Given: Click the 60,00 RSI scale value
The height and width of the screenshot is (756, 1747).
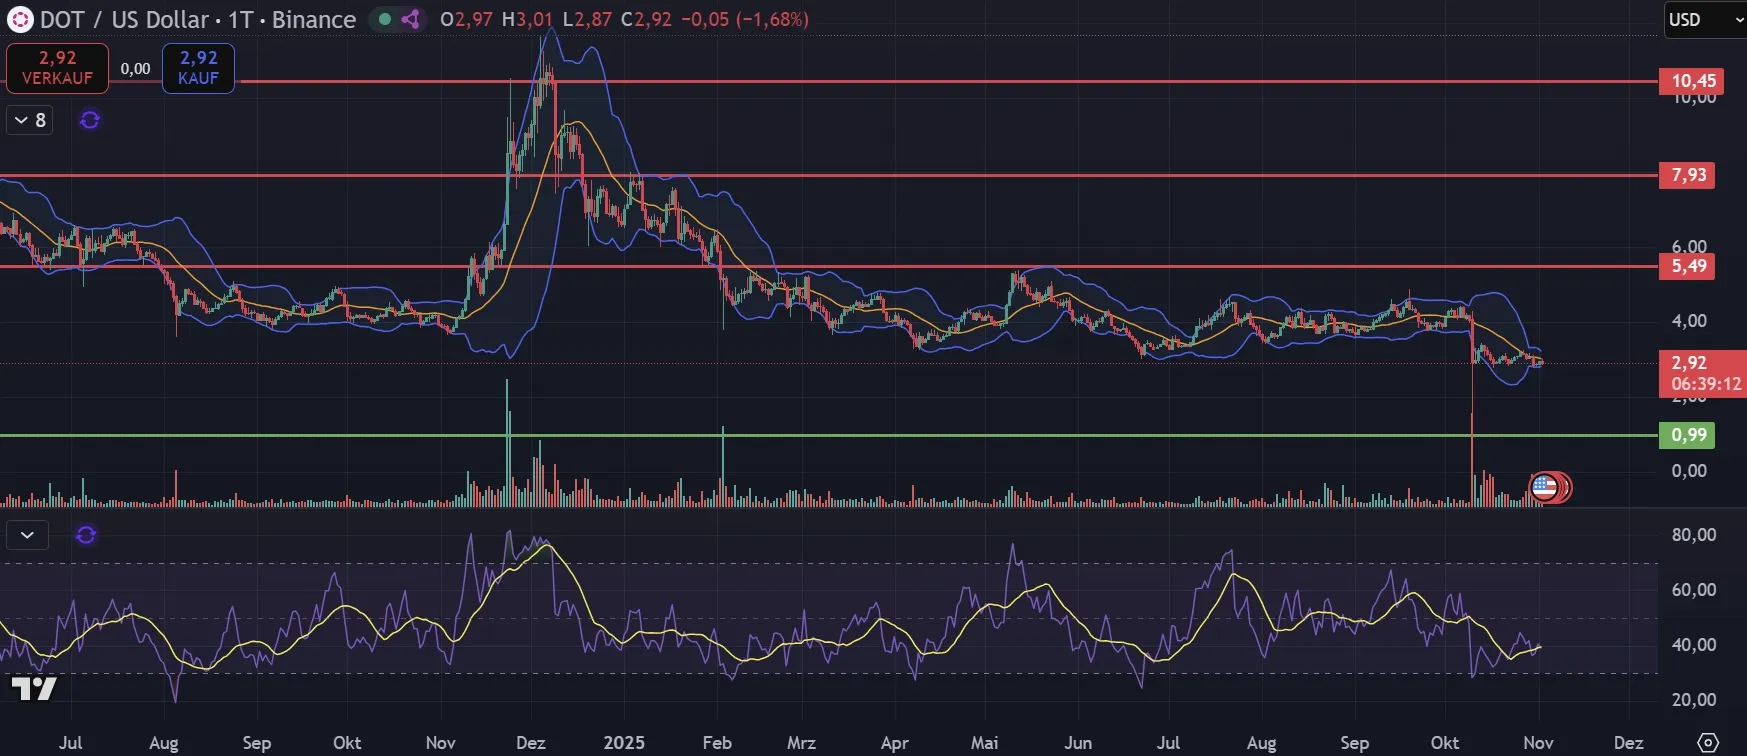Looking at the screenshot, I should [x=1694, y=590].
